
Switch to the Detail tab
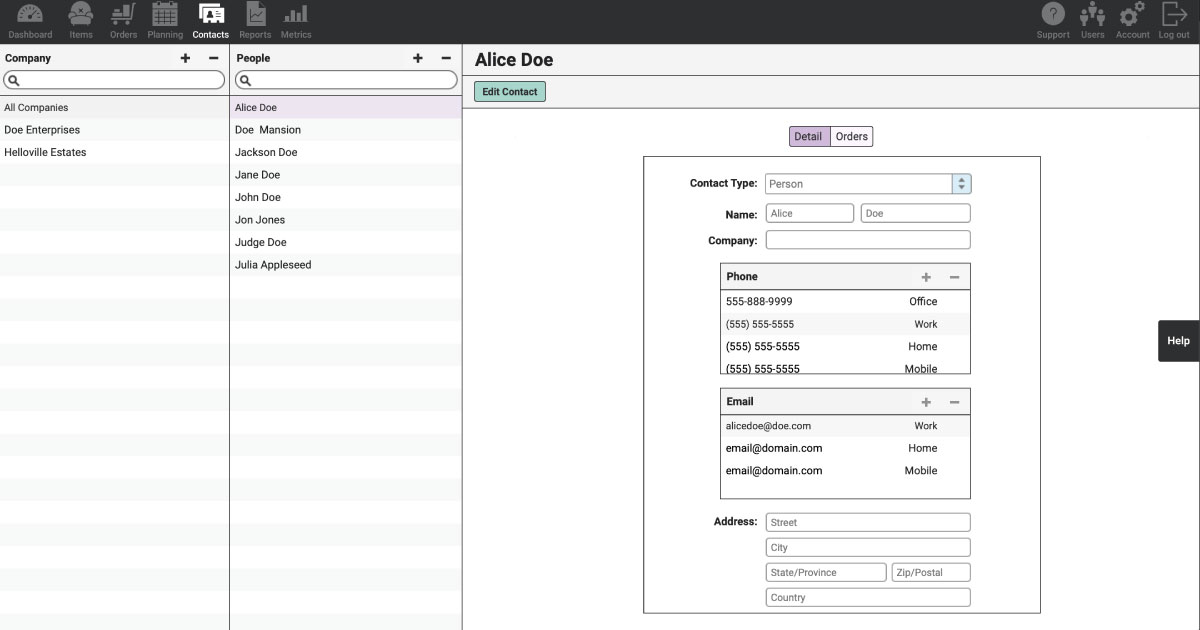point(809,137)
